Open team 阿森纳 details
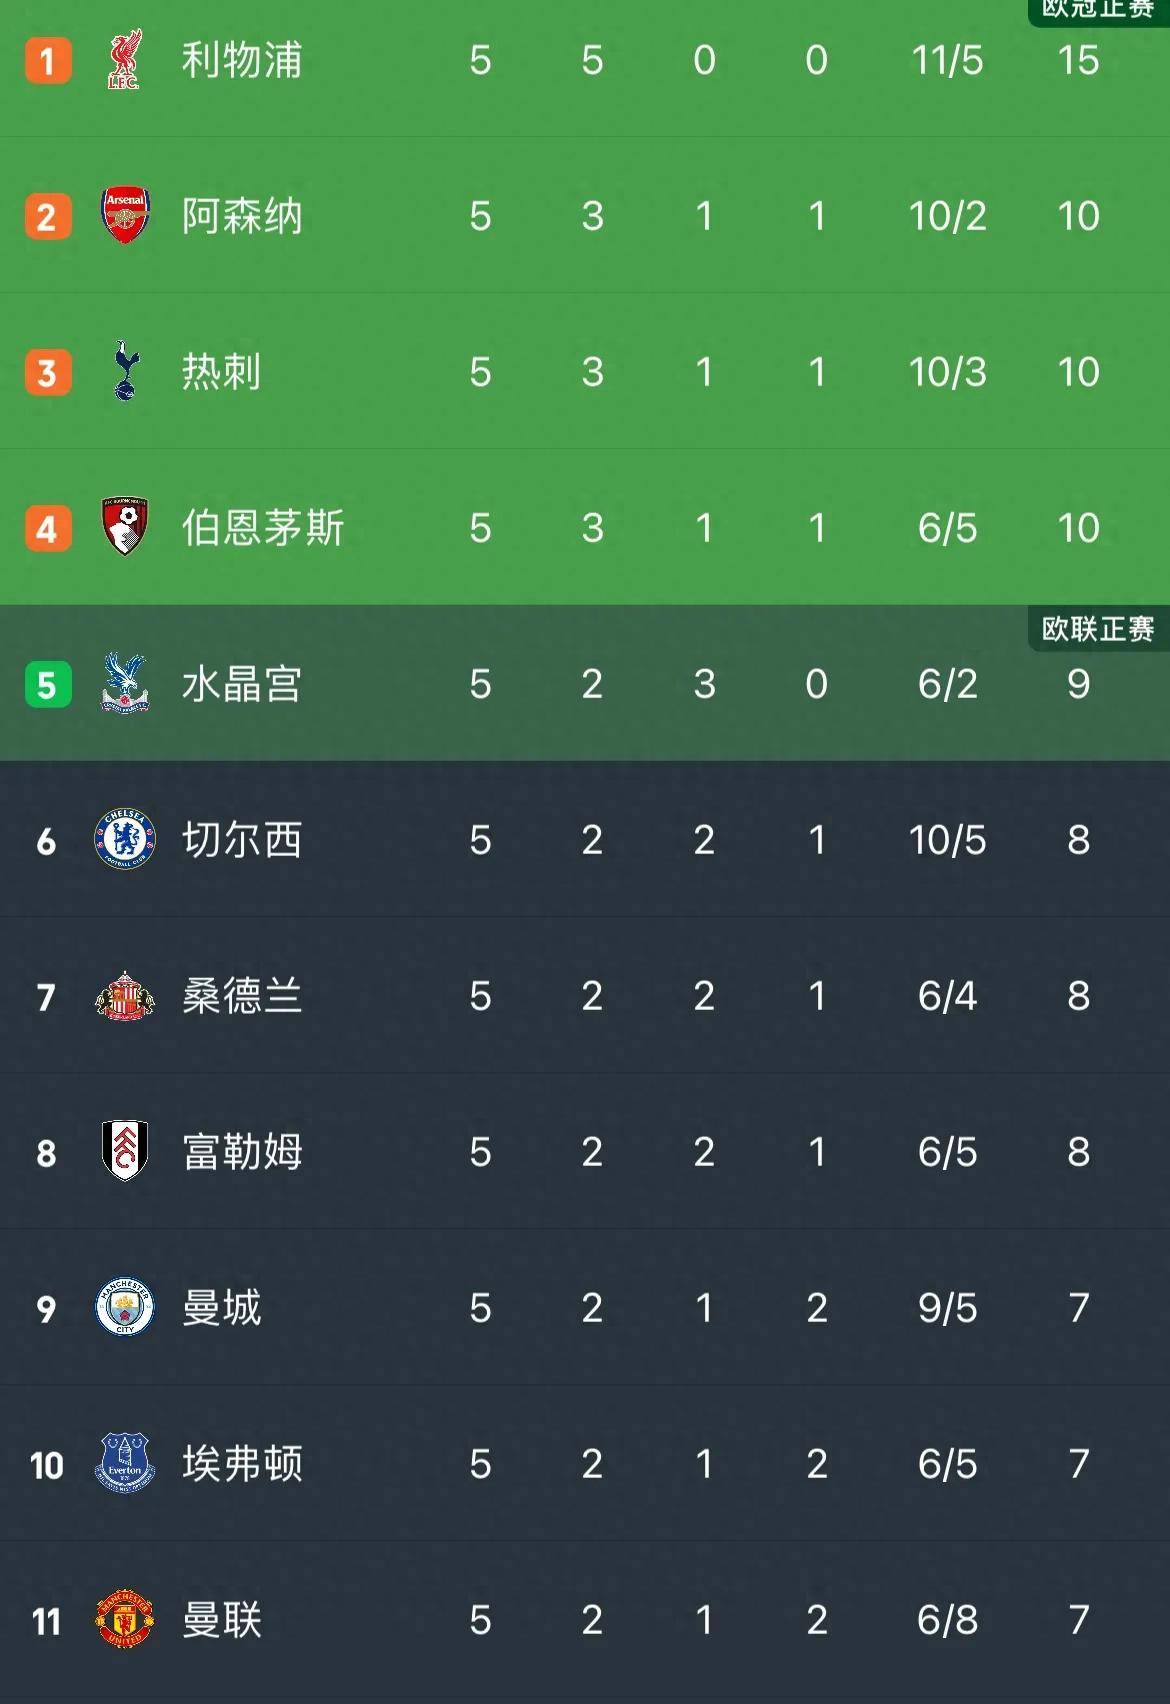The image size is (1170, 1704). click(x=242, y=216)
